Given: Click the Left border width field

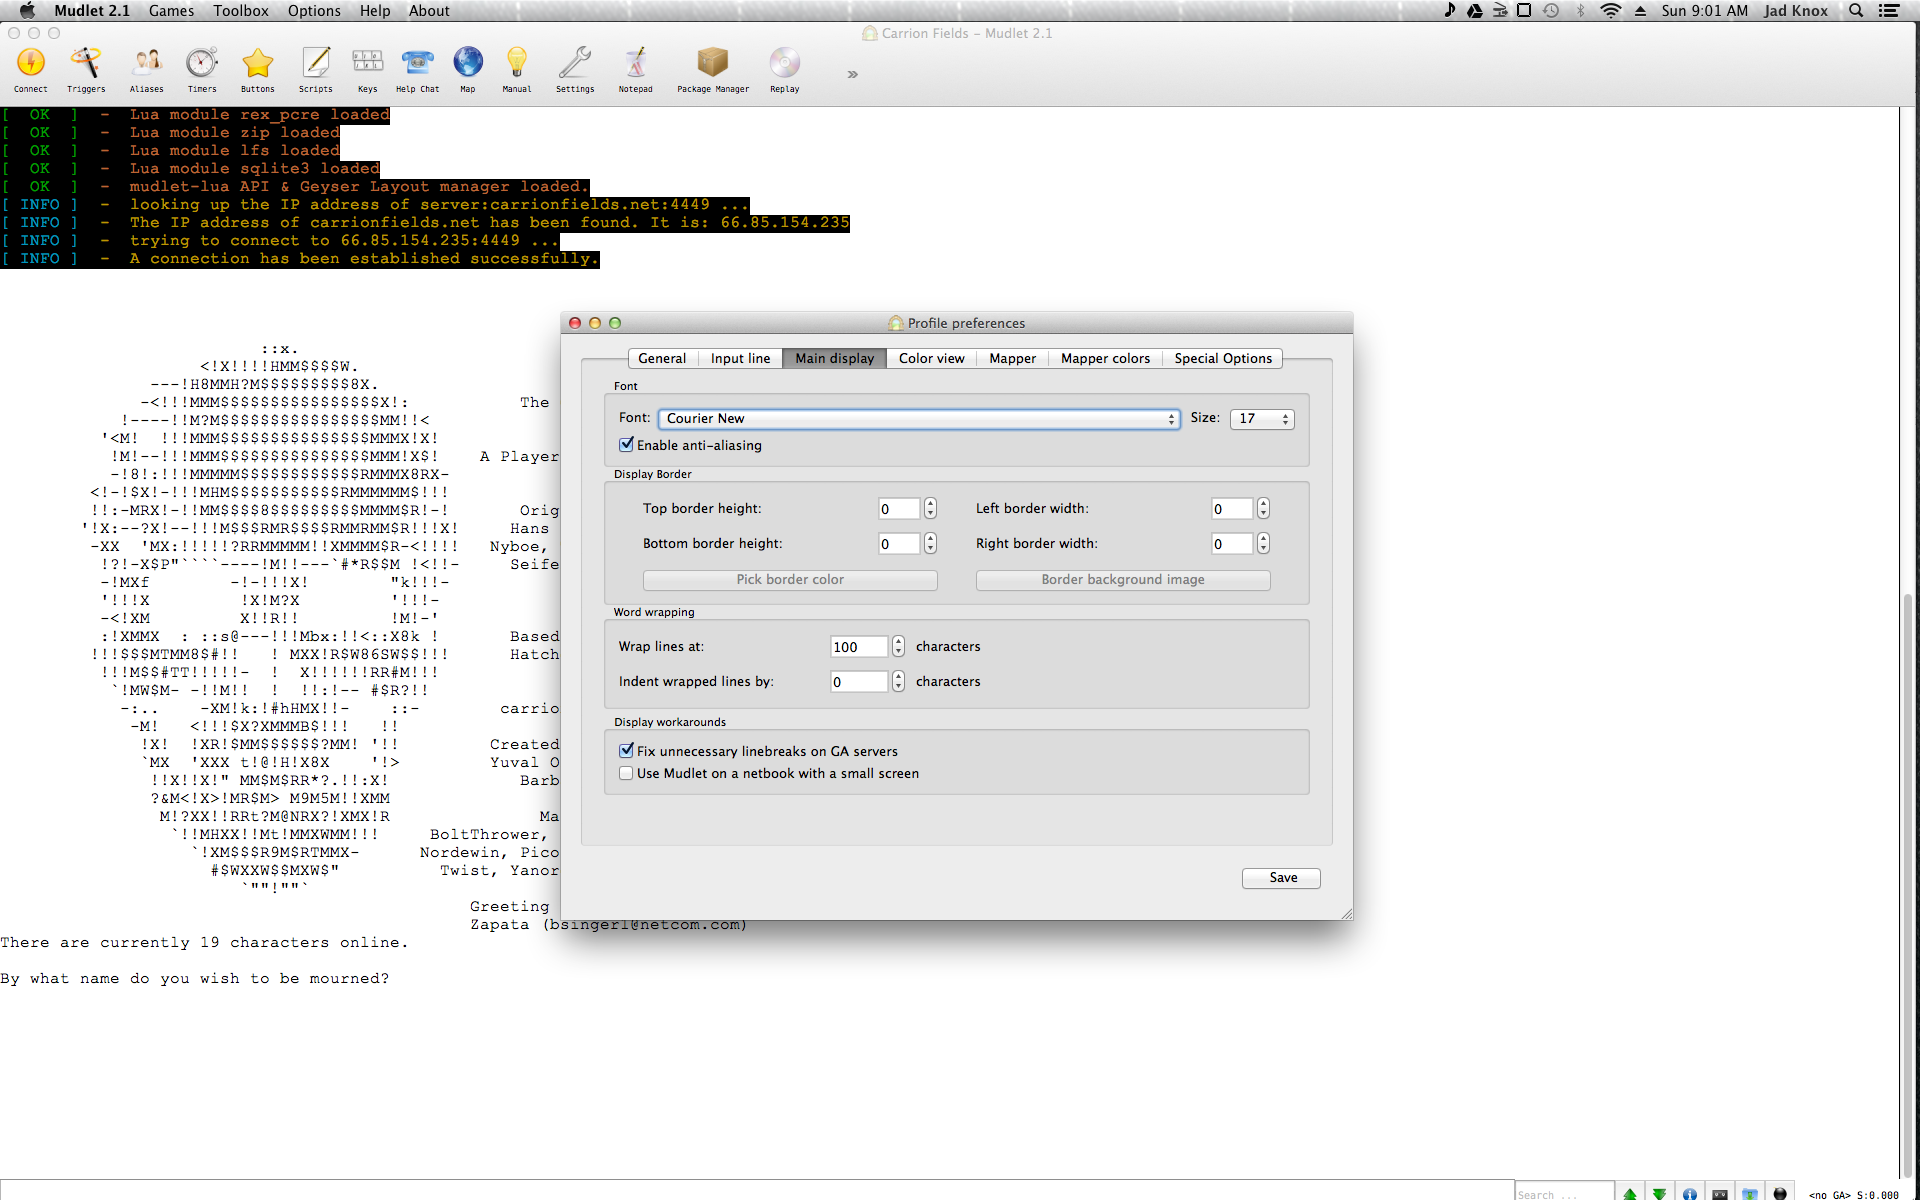Looking at the screenshot, I should pyautogui.click(x=1232, y=509).
